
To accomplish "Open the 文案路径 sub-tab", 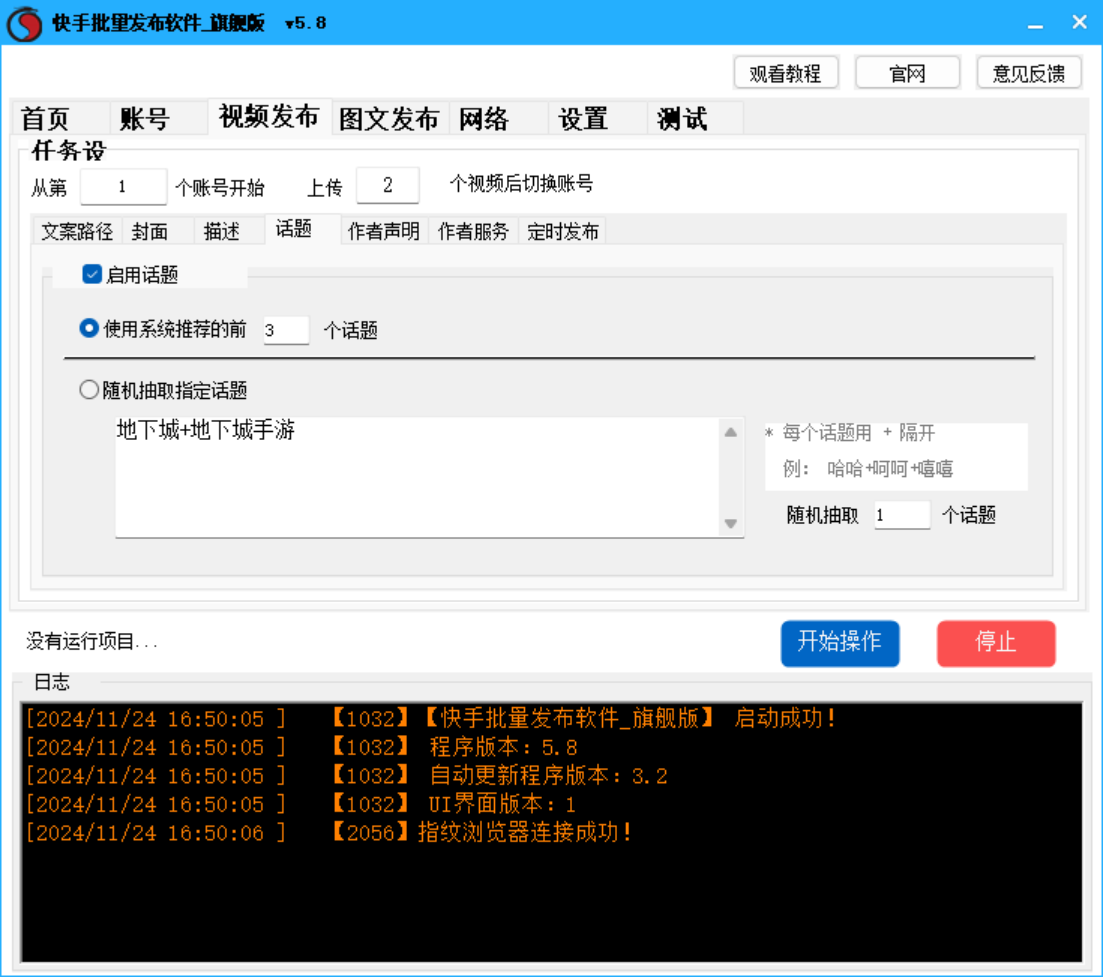I will 77,231.
